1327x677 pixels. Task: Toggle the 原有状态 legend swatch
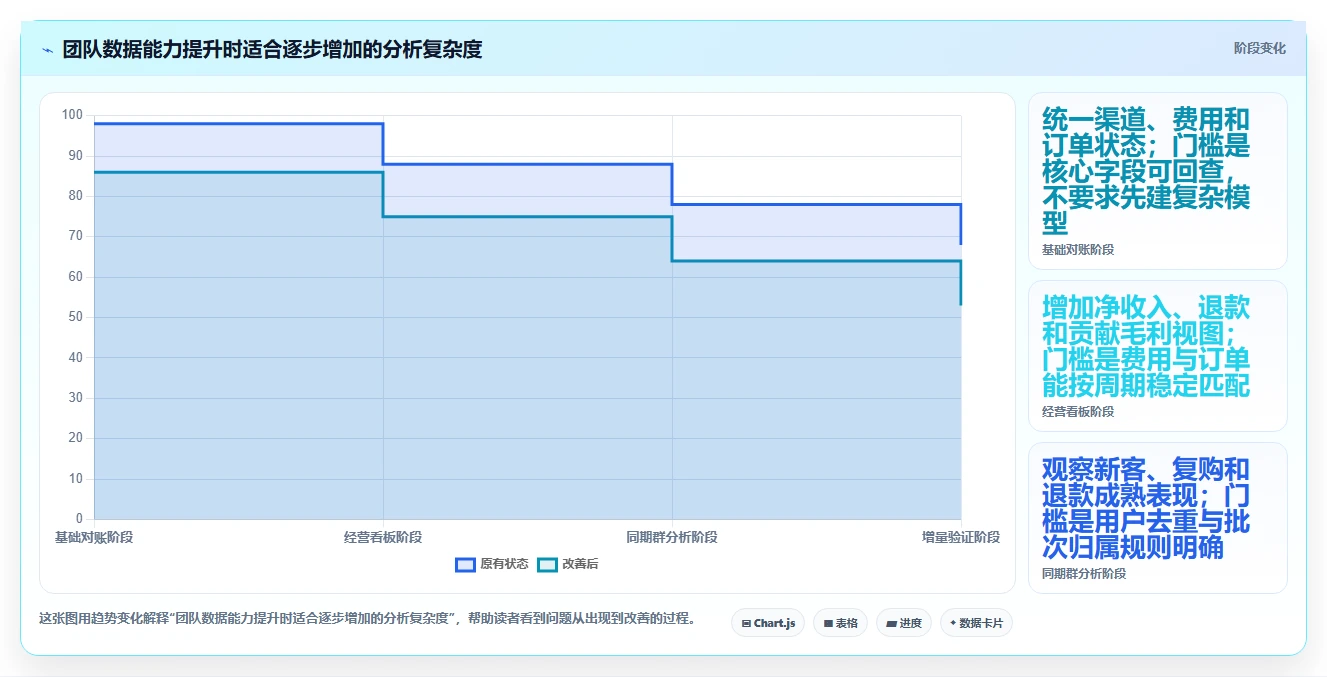click(465, 564)
